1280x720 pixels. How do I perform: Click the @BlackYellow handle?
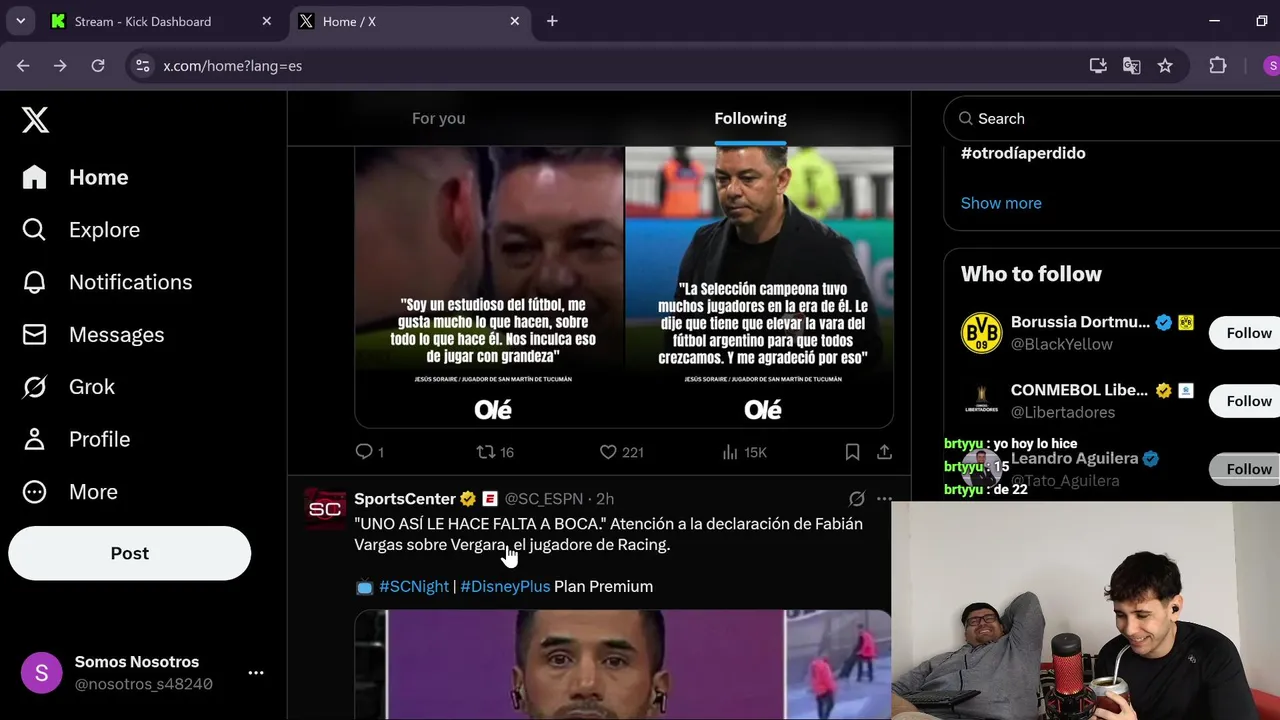pos(1061,344)
